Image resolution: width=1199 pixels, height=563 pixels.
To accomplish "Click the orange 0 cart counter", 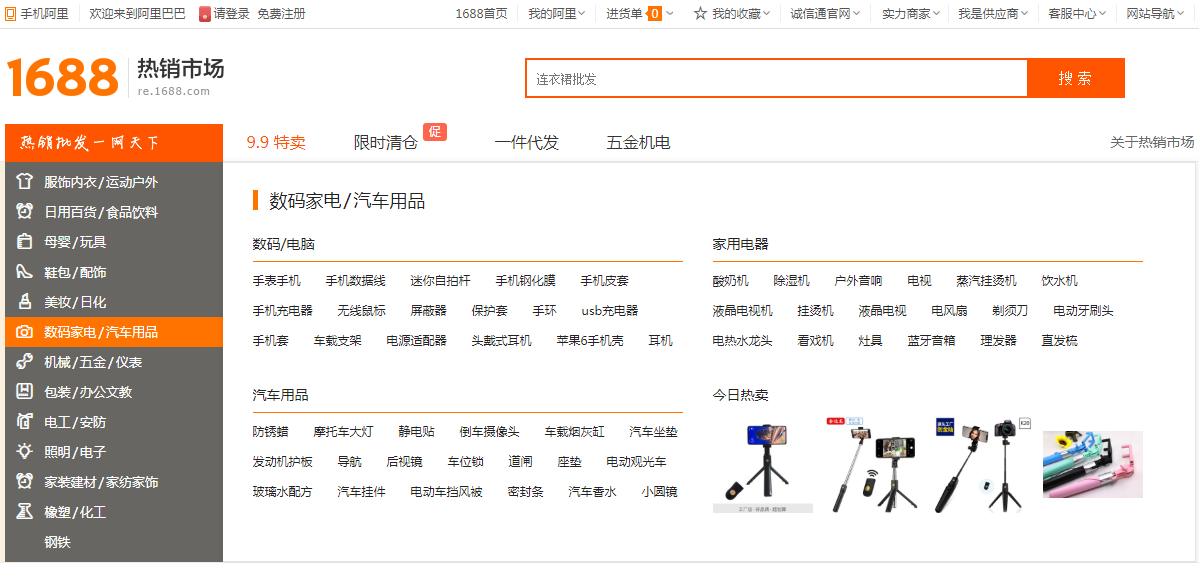I will coord(655,13).
